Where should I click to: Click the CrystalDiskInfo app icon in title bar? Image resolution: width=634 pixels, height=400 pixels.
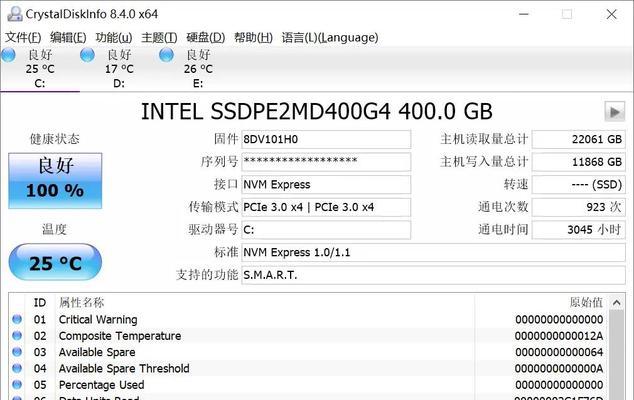tap(15, 14)
